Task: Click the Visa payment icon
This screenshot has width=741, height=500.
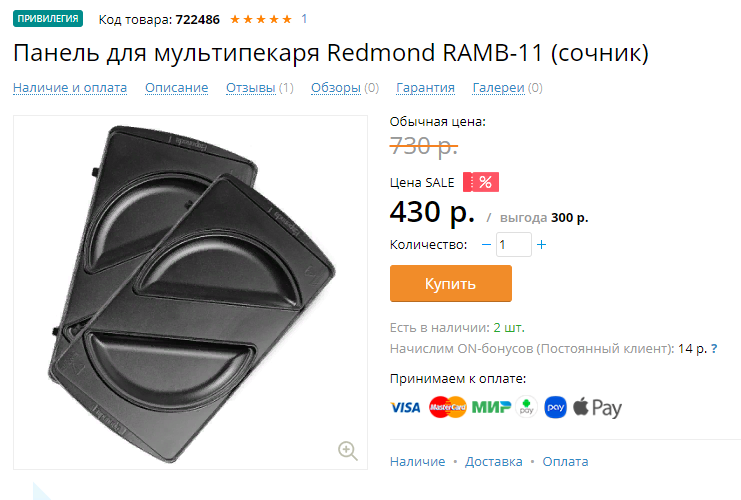Action: click(x=405, y=407)
